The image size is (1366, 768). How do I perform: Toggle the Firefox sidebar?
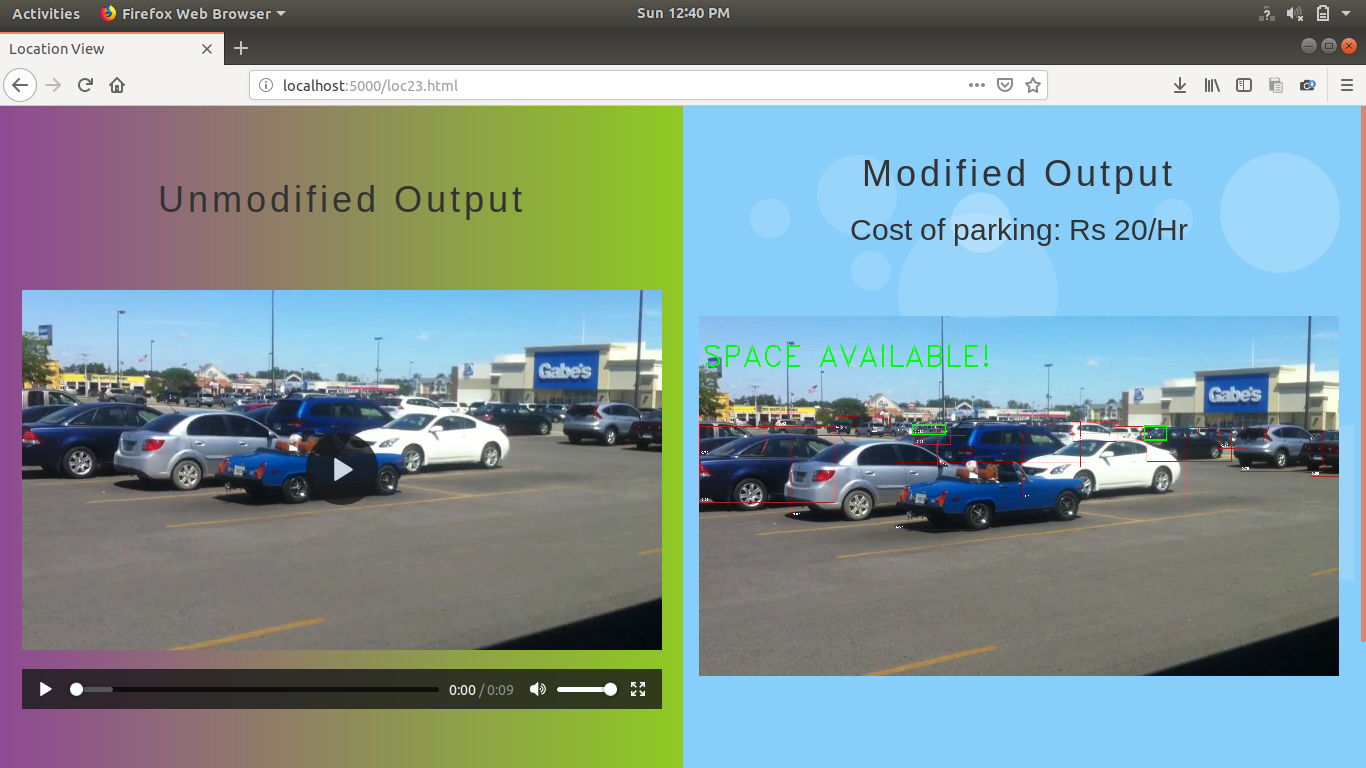[x=1244, y=85]
